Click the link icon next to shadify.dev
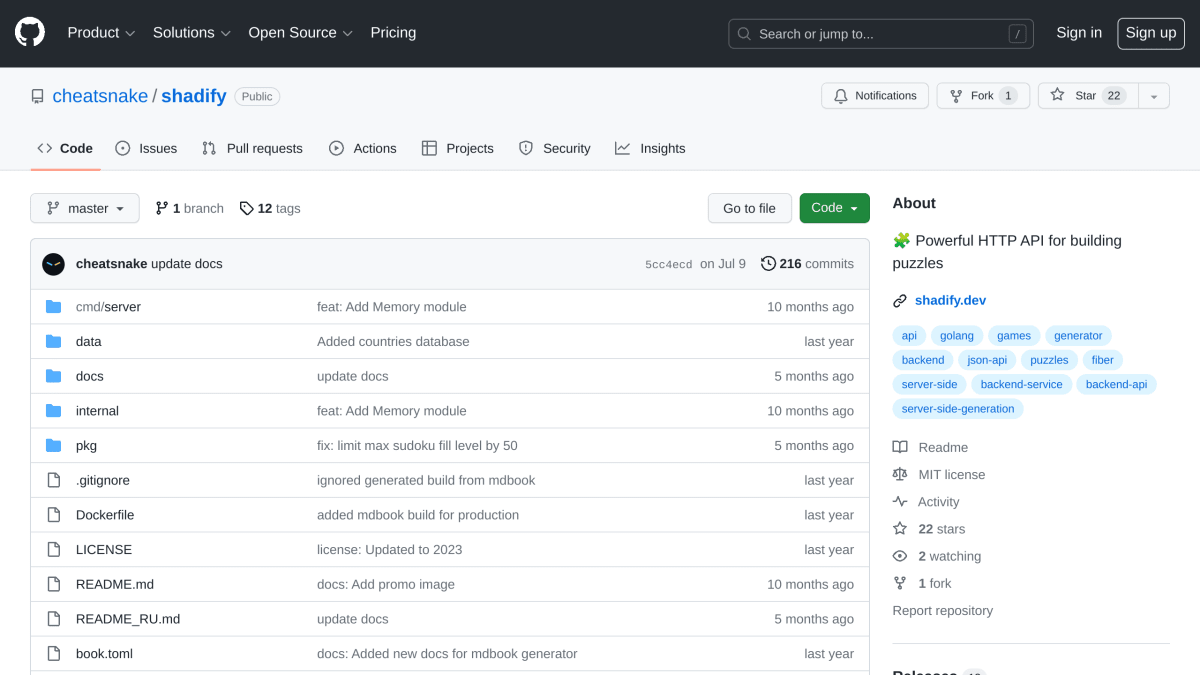 point(900,301)
